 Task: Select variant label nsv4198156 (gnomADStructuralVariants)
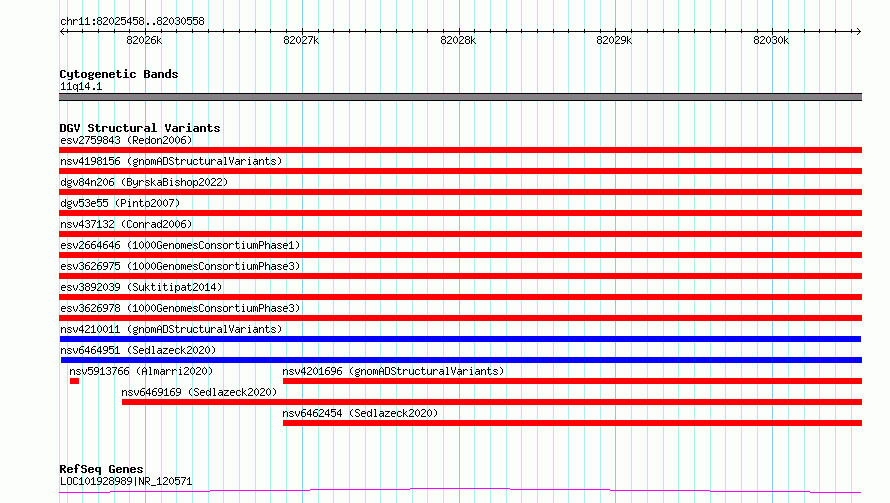171,161
